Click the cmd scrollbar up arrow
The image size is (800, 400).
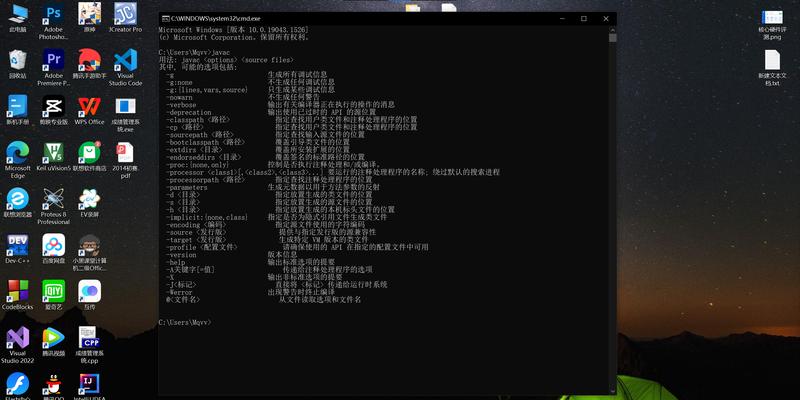[613, 29]
